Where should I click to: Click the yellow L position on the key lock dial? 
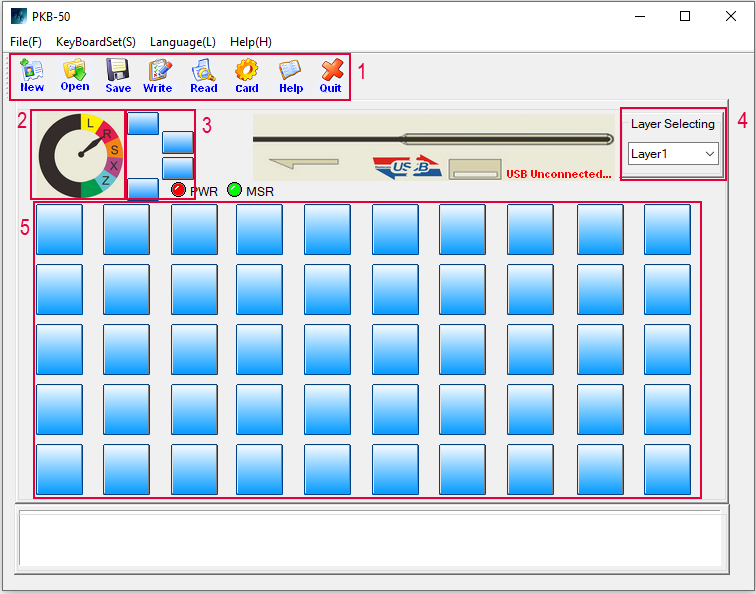pos(90,123)
